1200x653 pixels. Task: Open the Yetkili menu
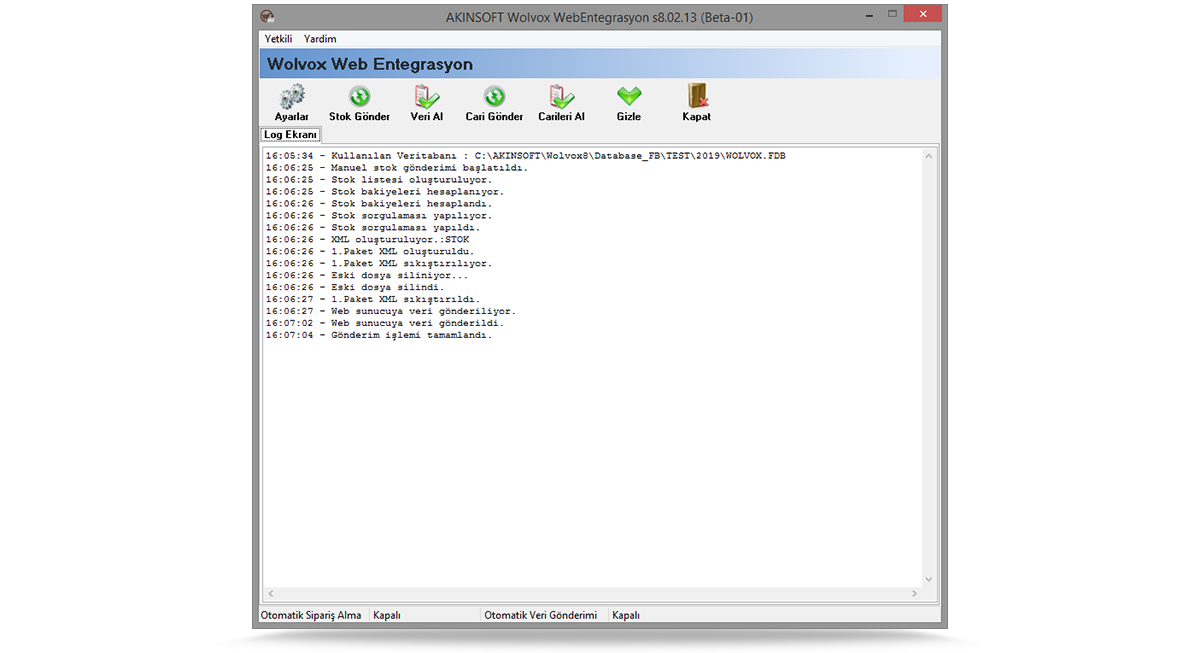(x=278, y=39)
